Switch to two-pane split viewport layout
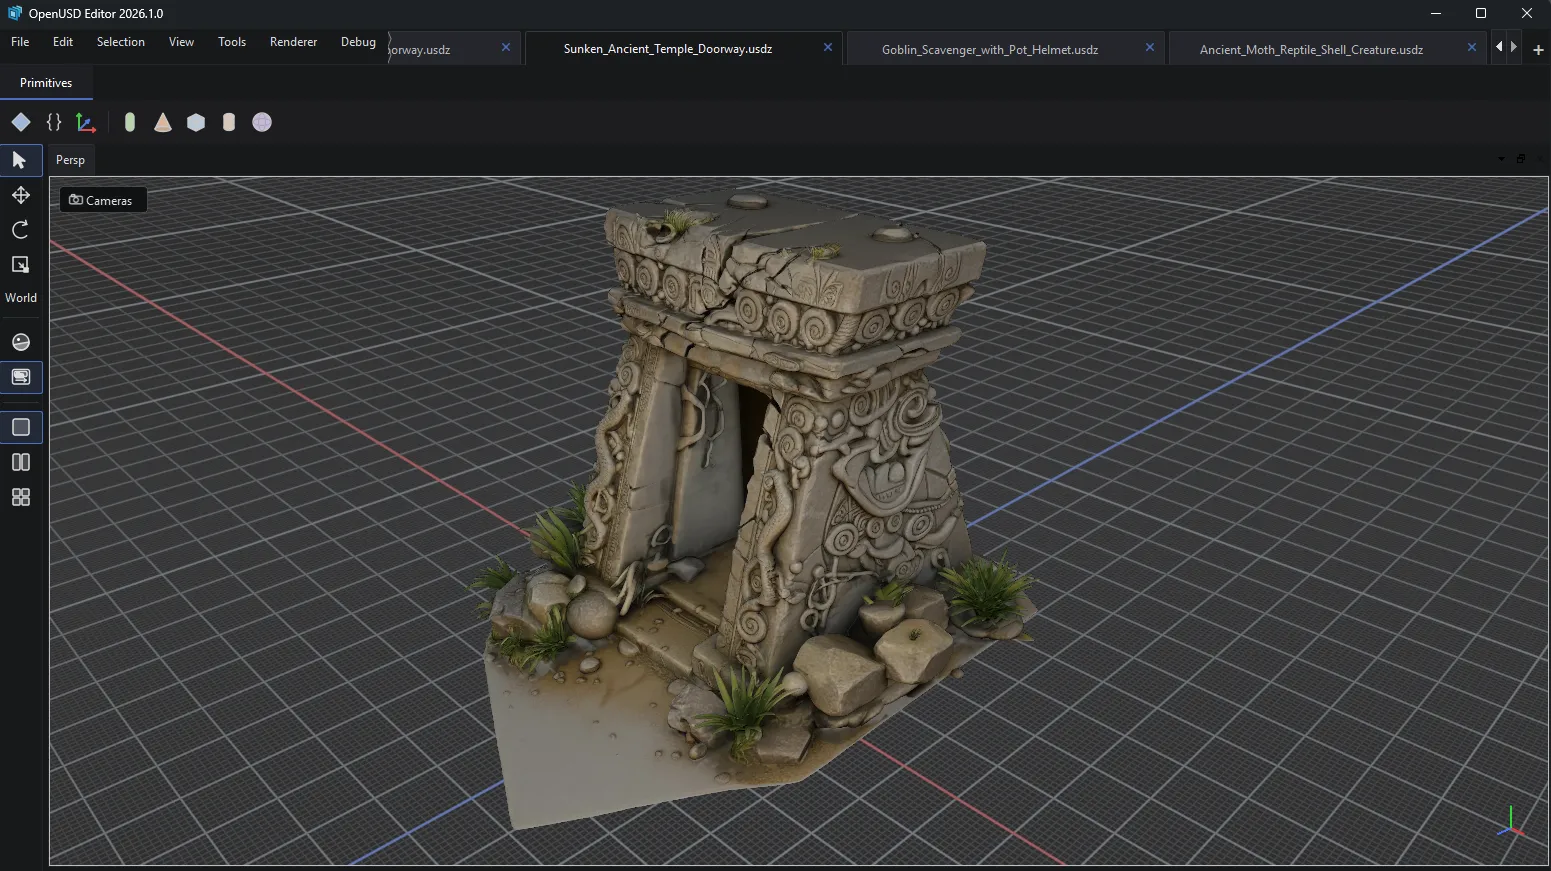Screen dimensions: 1551x871 coord(20,462)
